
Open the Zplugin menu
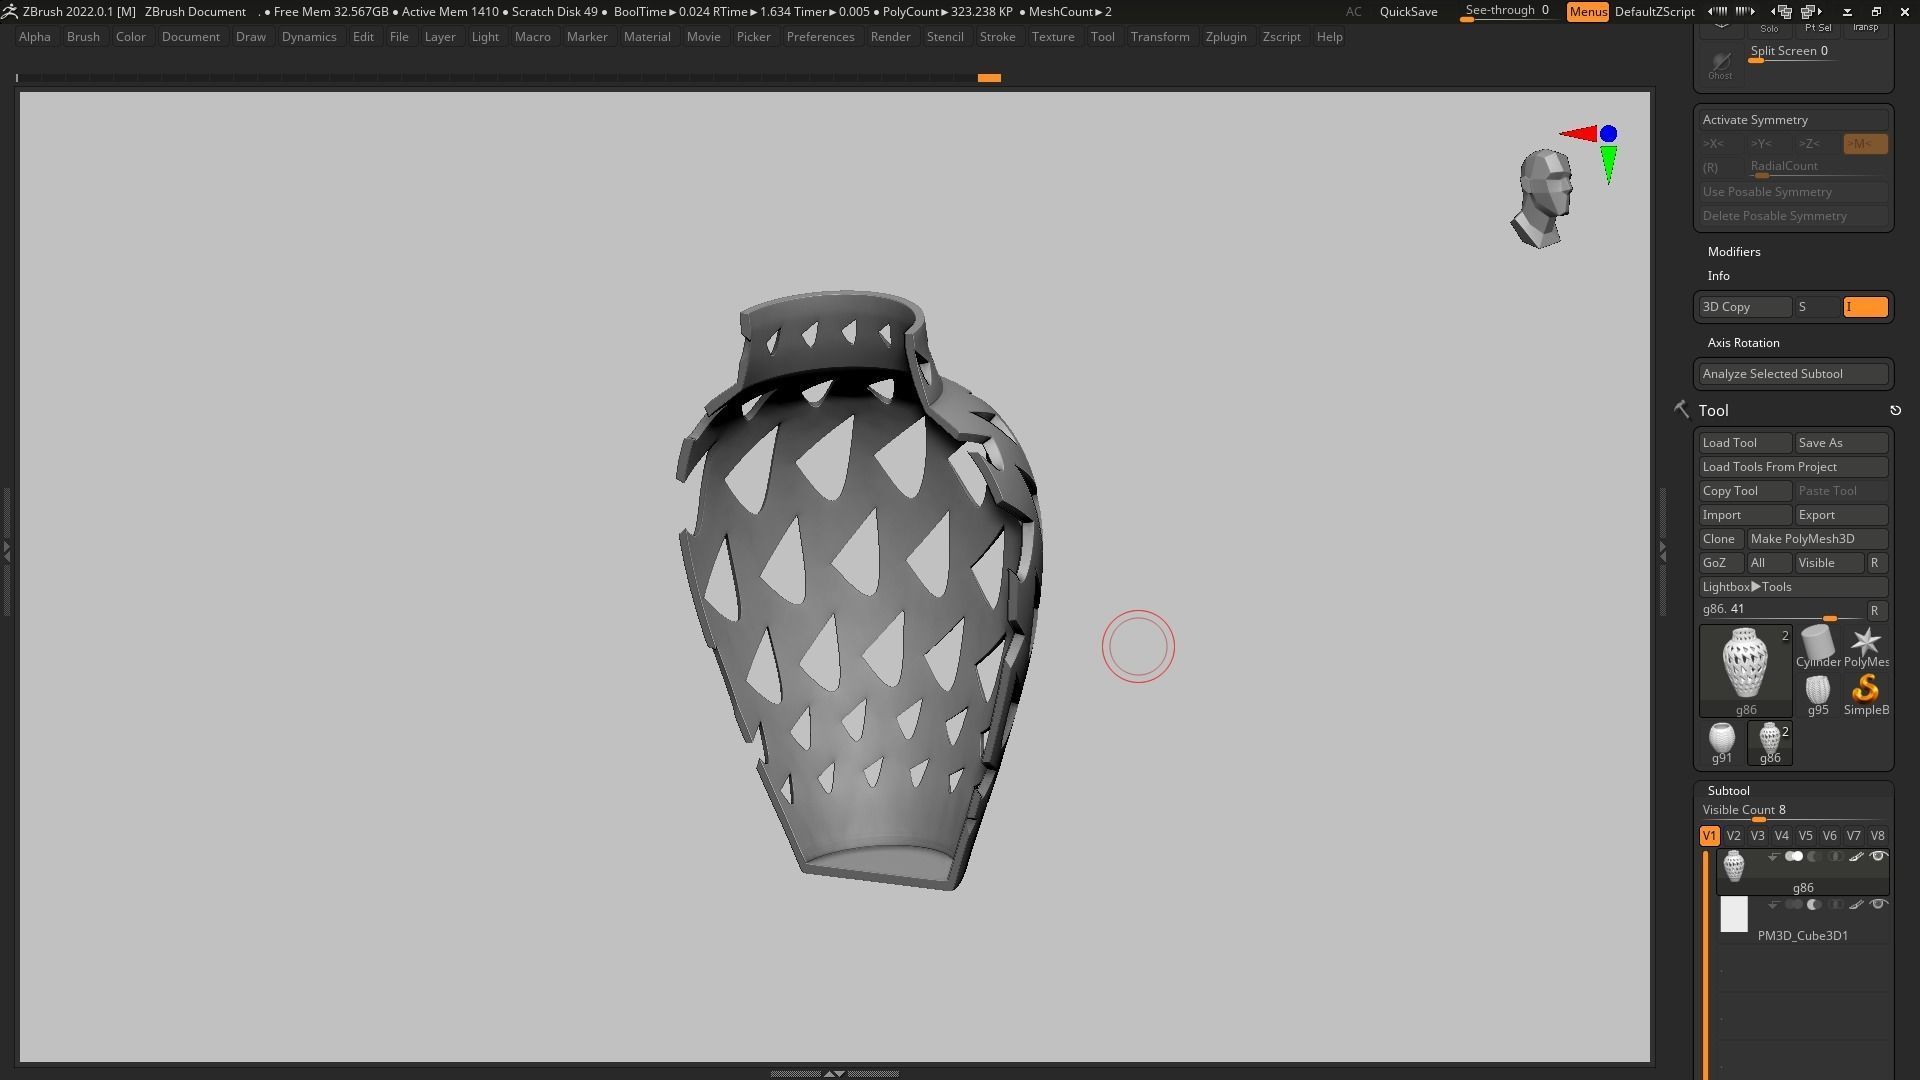coord(1226,37)
